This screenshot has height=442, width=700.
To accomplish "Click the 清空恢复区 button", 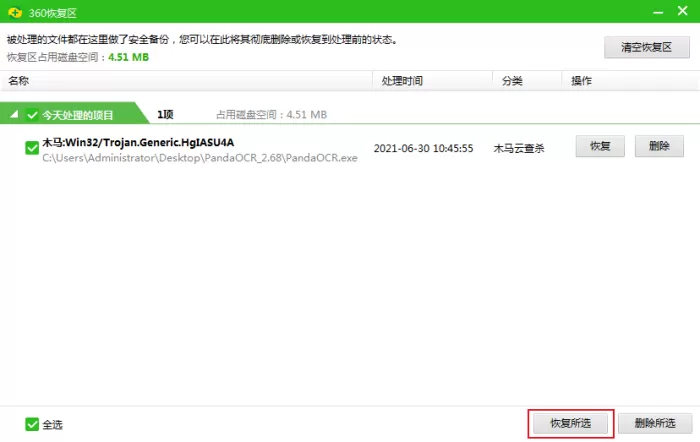I will 646,47.
